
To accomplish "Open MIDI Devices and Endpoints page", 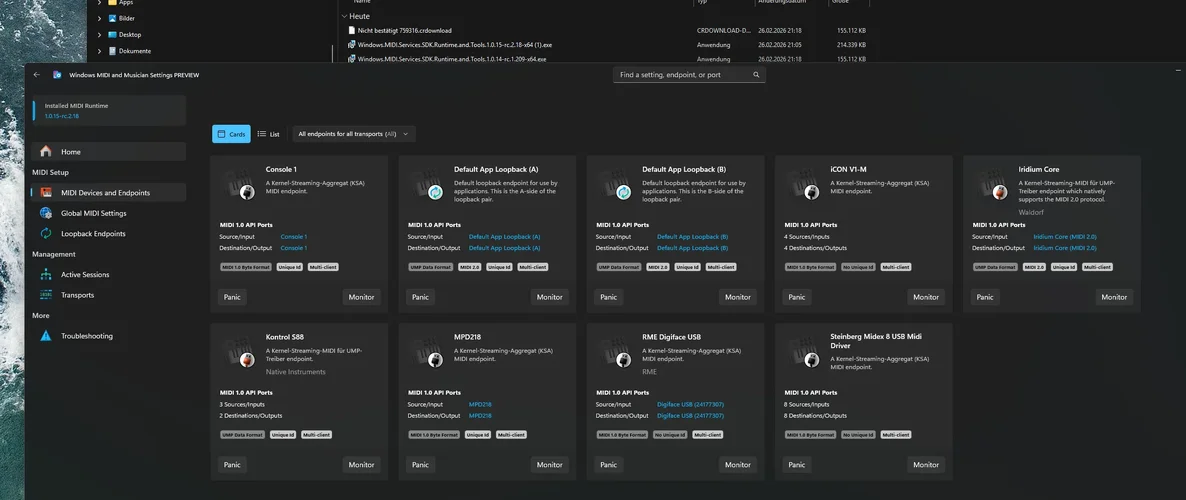I will click(108, 192).
